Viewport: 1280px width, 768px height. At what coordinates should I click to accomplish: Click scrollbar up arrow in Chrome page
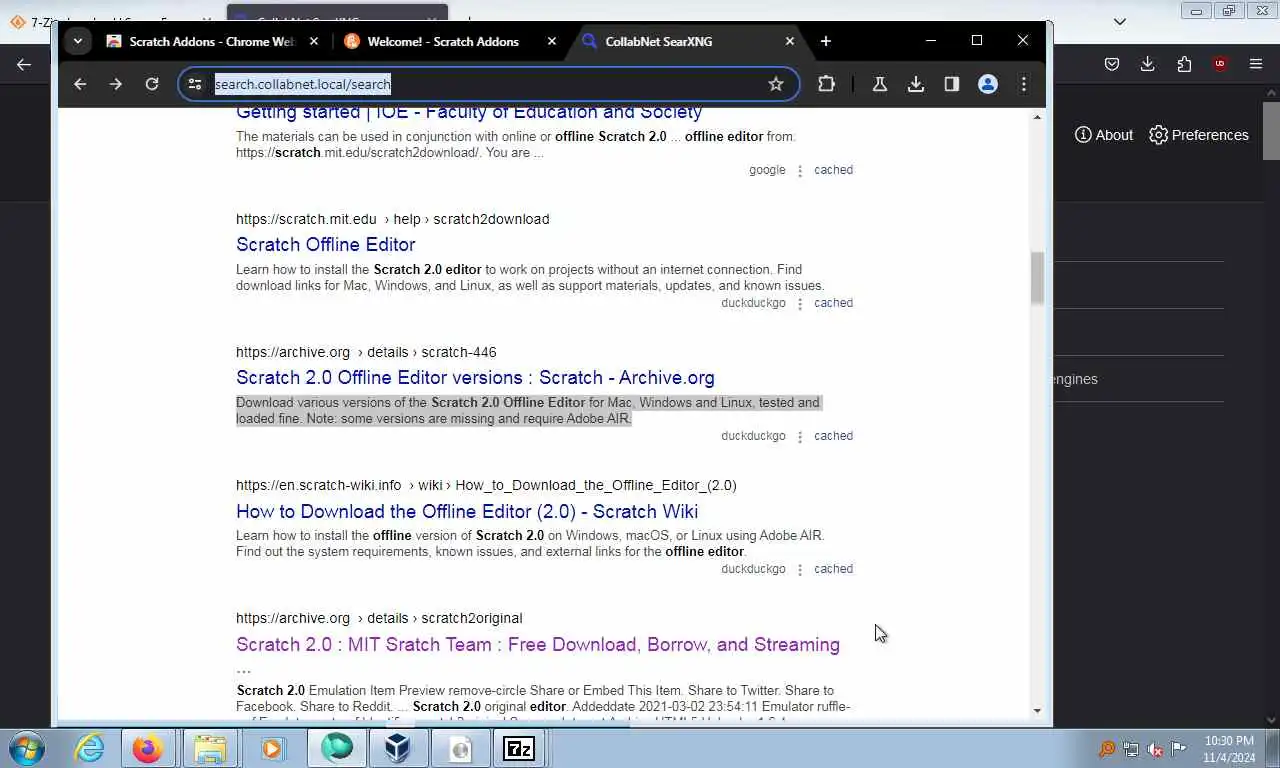(1037, 117)
